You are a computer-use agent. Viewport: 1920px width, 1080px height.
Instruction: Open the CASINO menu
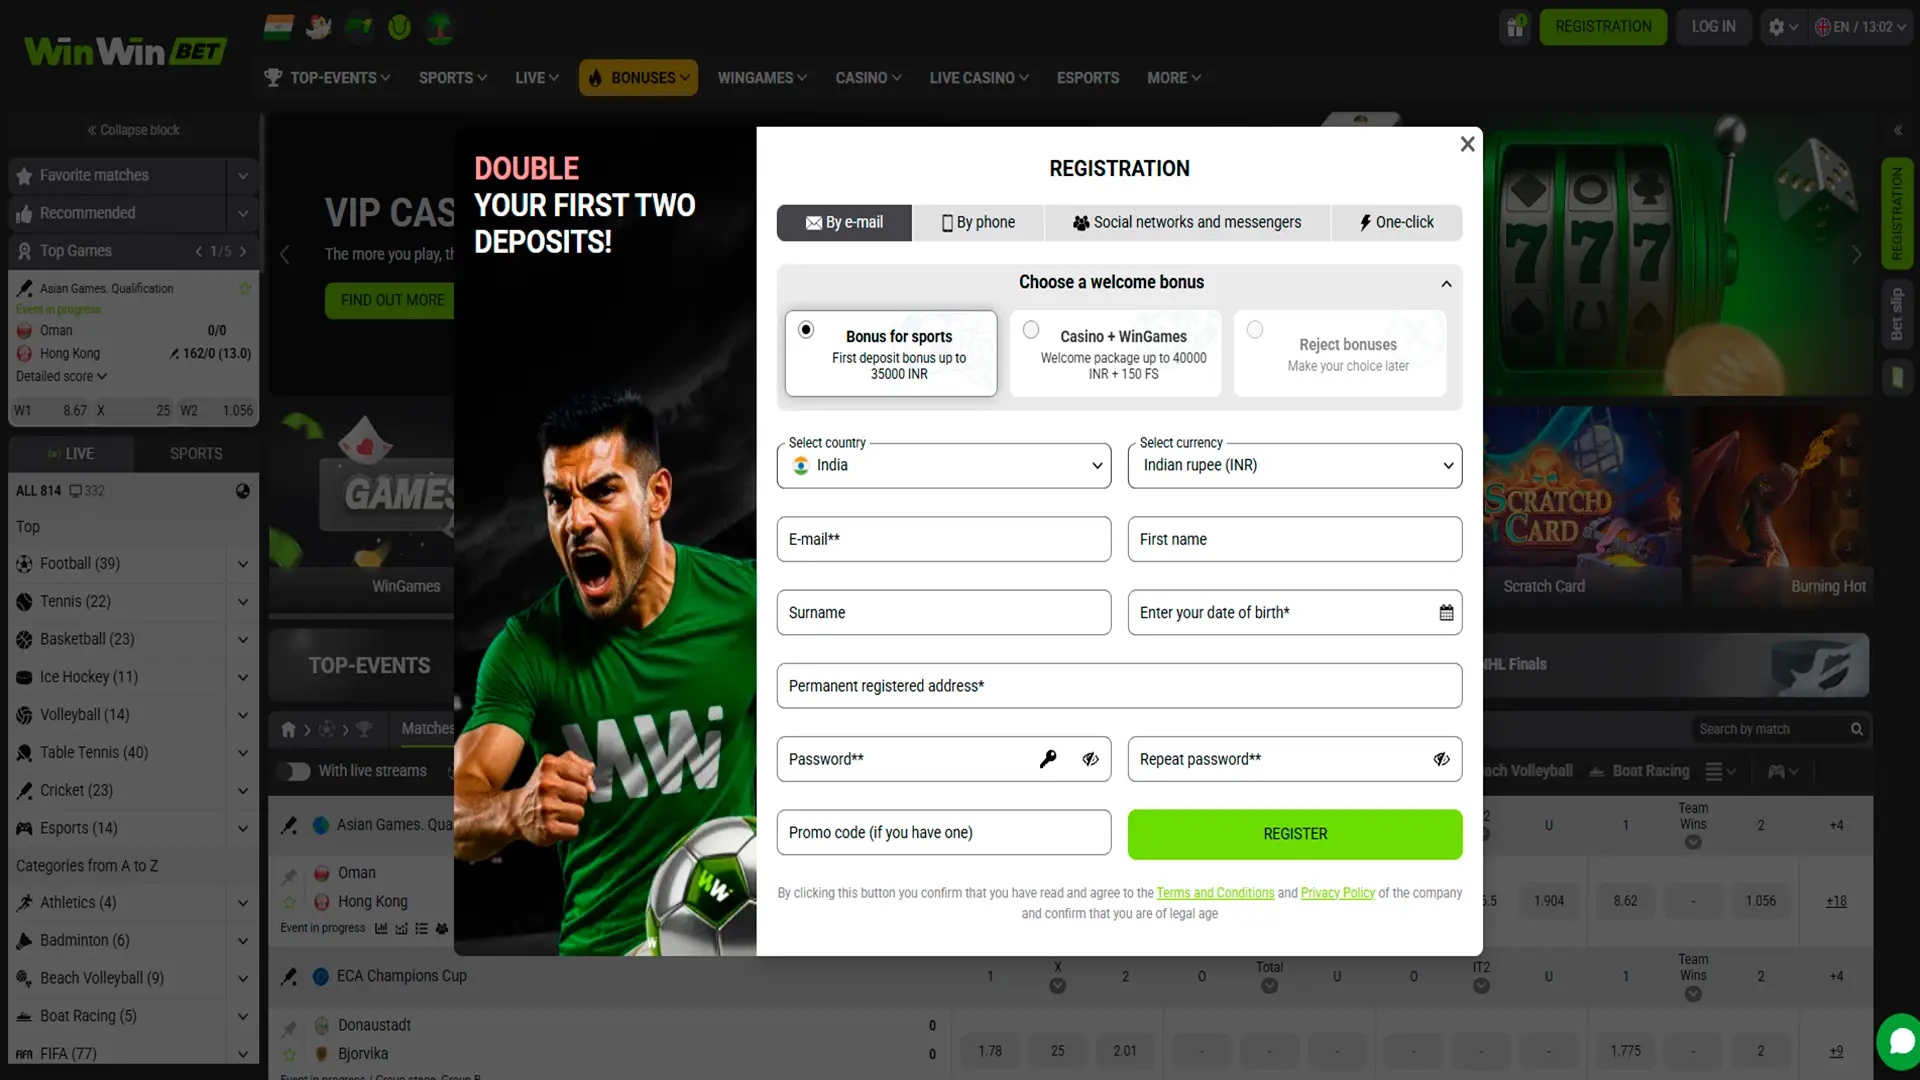point(868,78)
